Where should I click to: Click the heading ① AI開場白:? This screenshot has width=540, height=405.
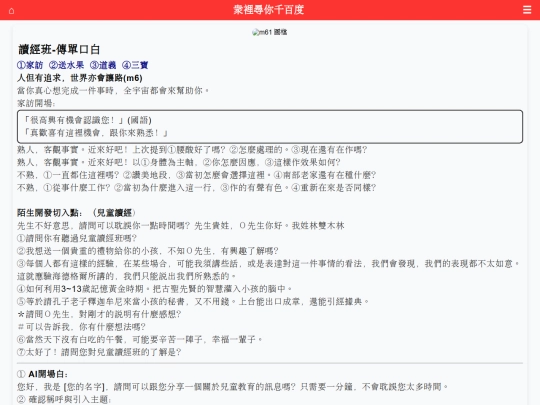coord(42,374)
